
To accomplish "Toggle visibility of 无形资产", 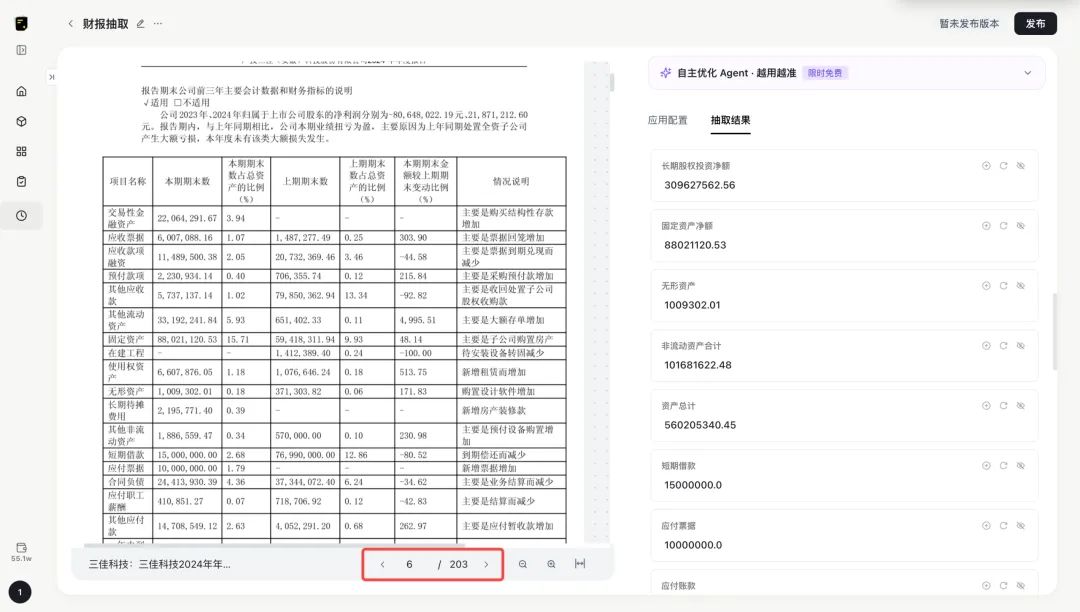I will coord(1021,286).
